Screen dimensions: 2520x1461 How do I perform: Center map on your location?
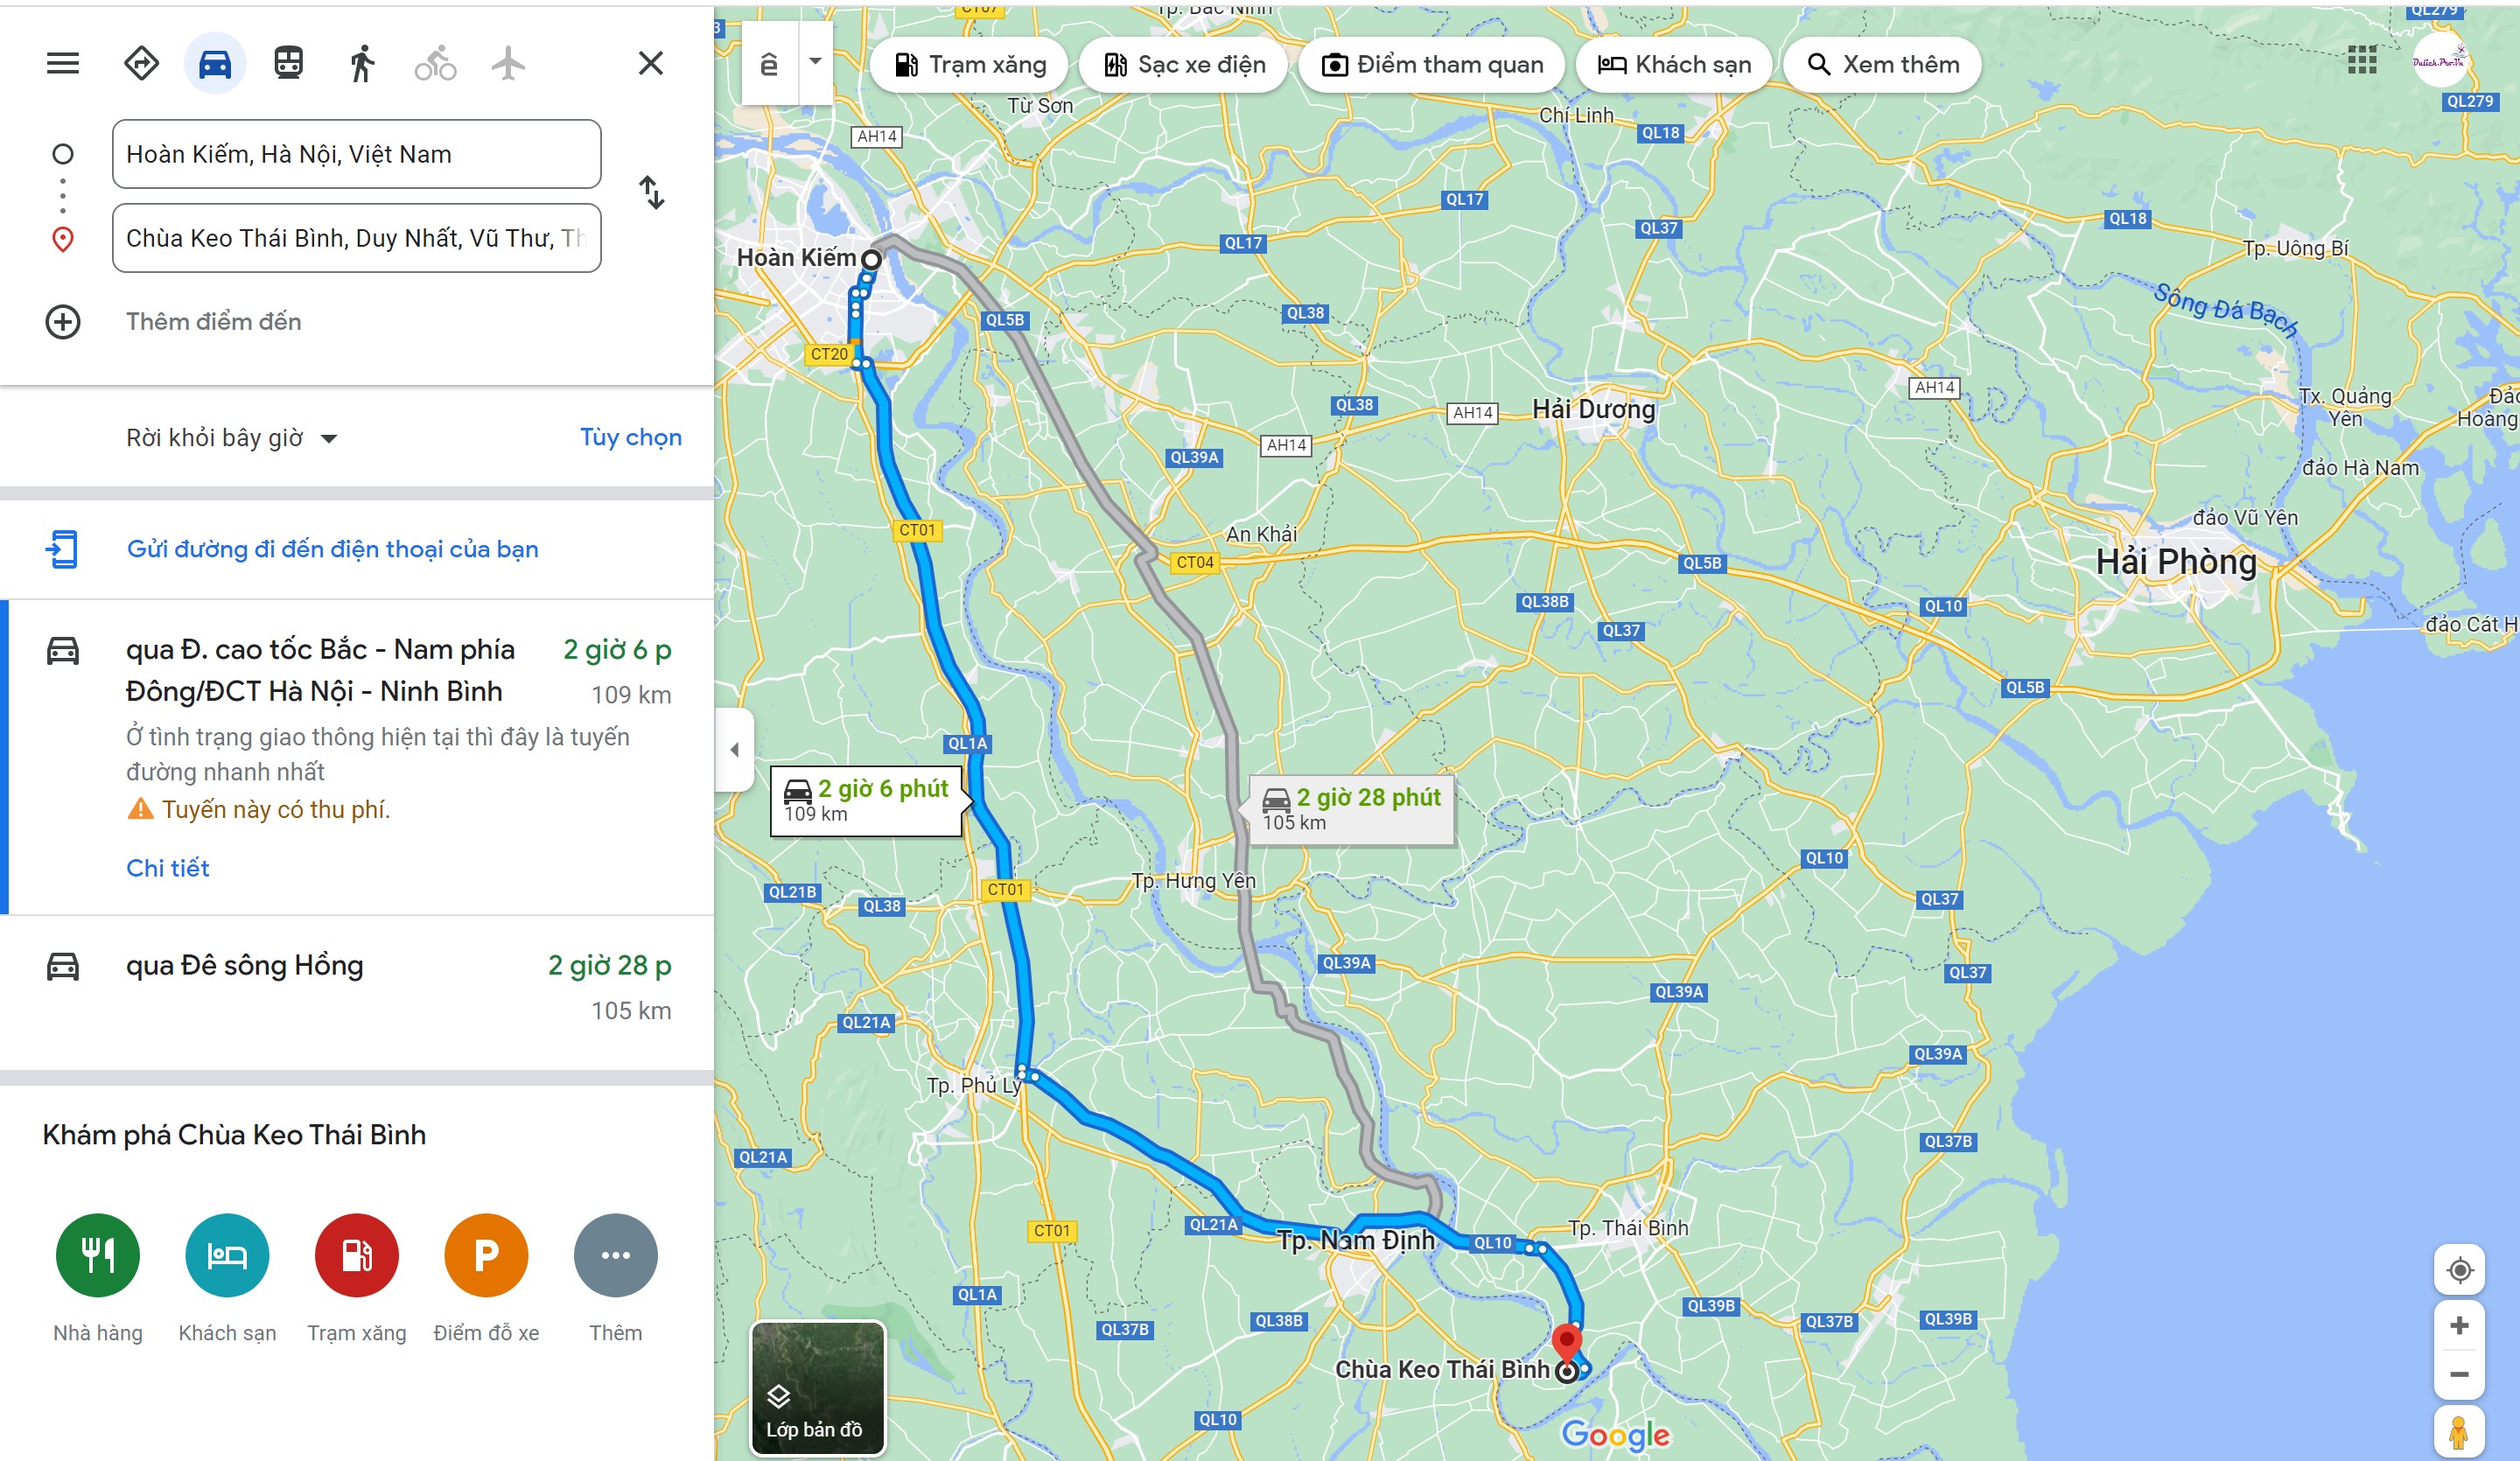coord(2460,1271)
